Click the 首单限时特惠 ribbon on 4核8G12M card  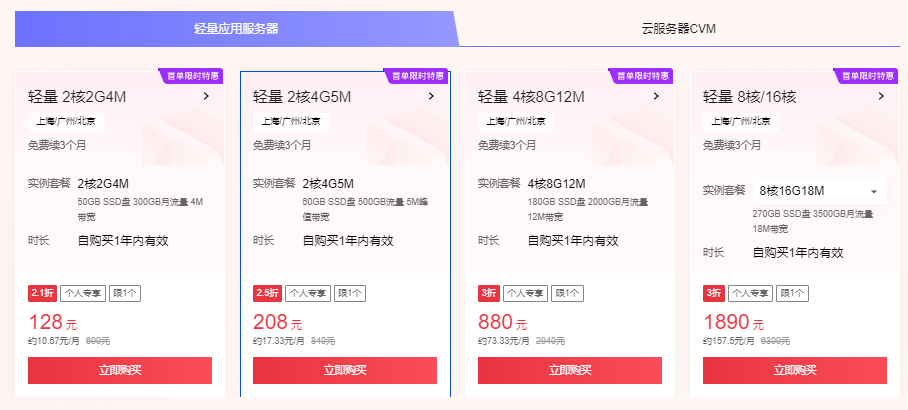click(641, 76)
